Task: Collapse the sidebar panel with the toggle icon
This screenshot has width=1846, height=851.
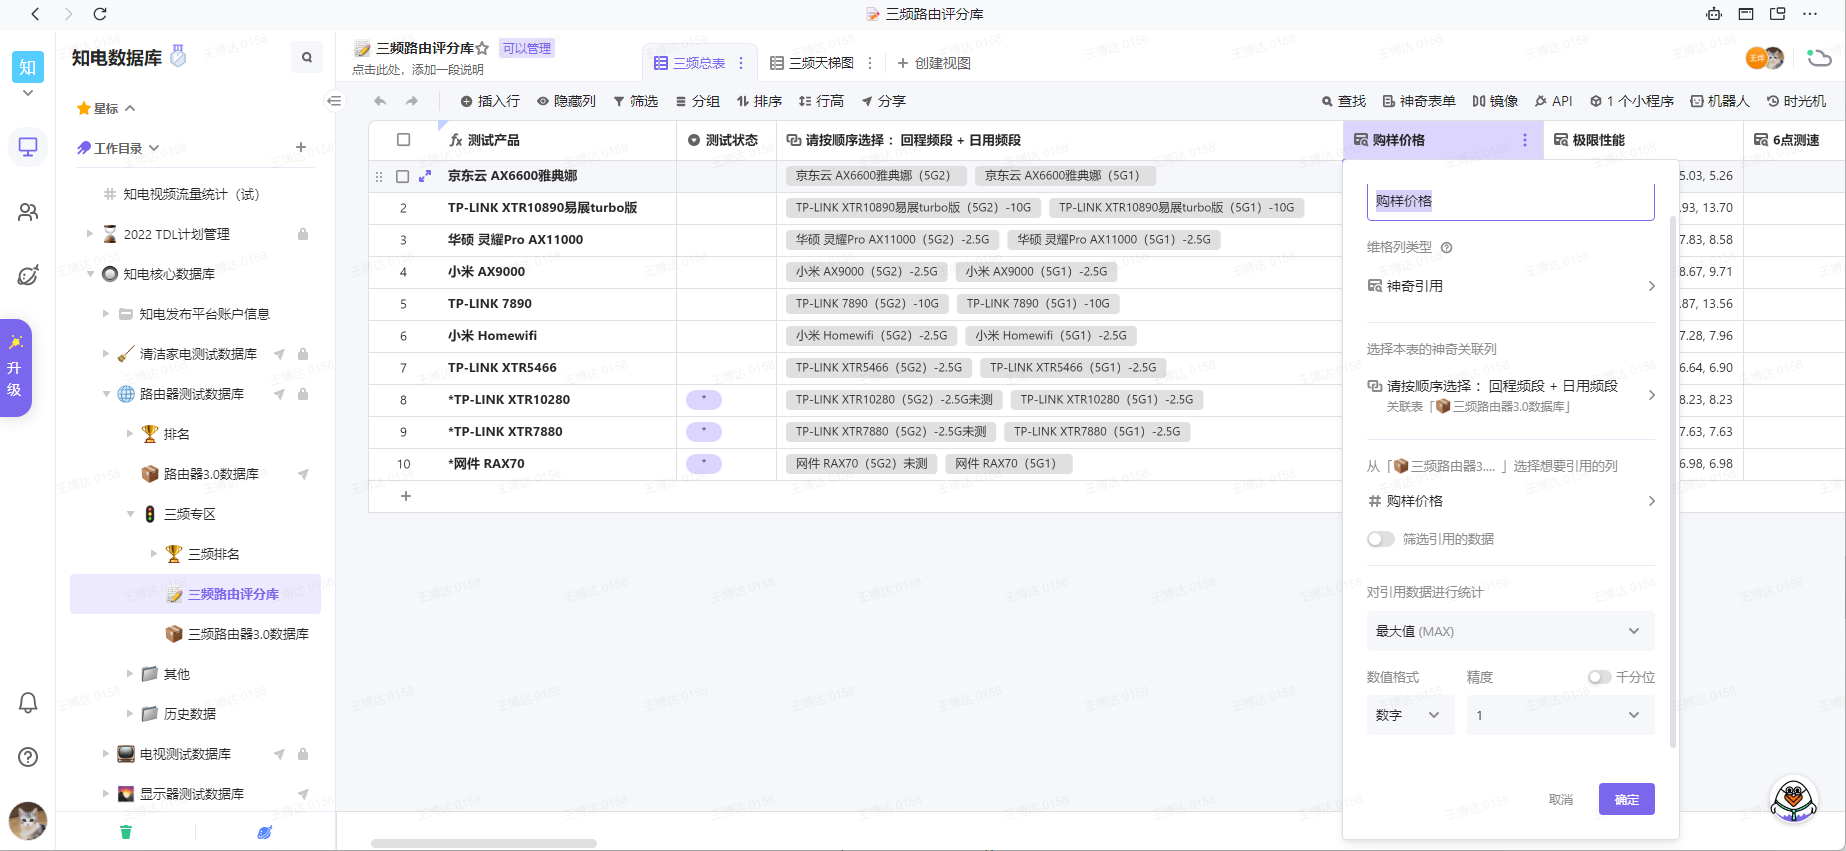Action: (334, 101)
